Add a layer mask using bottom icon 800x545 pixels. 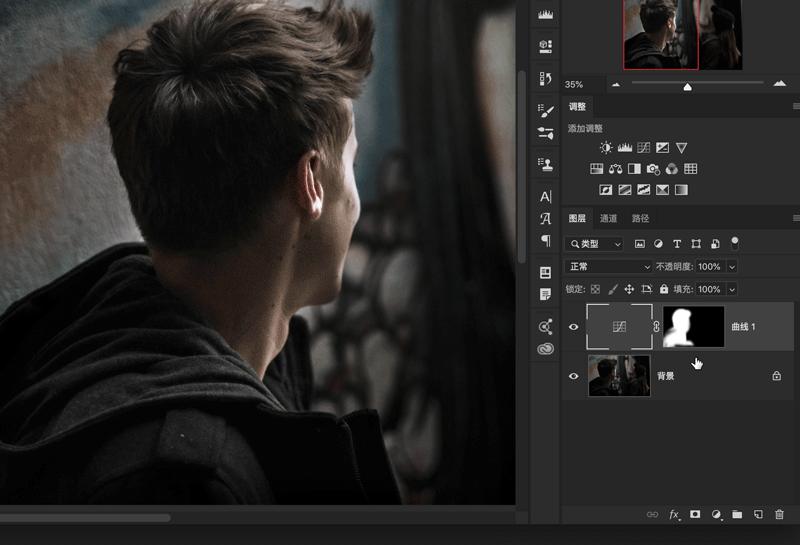point(695,514)
